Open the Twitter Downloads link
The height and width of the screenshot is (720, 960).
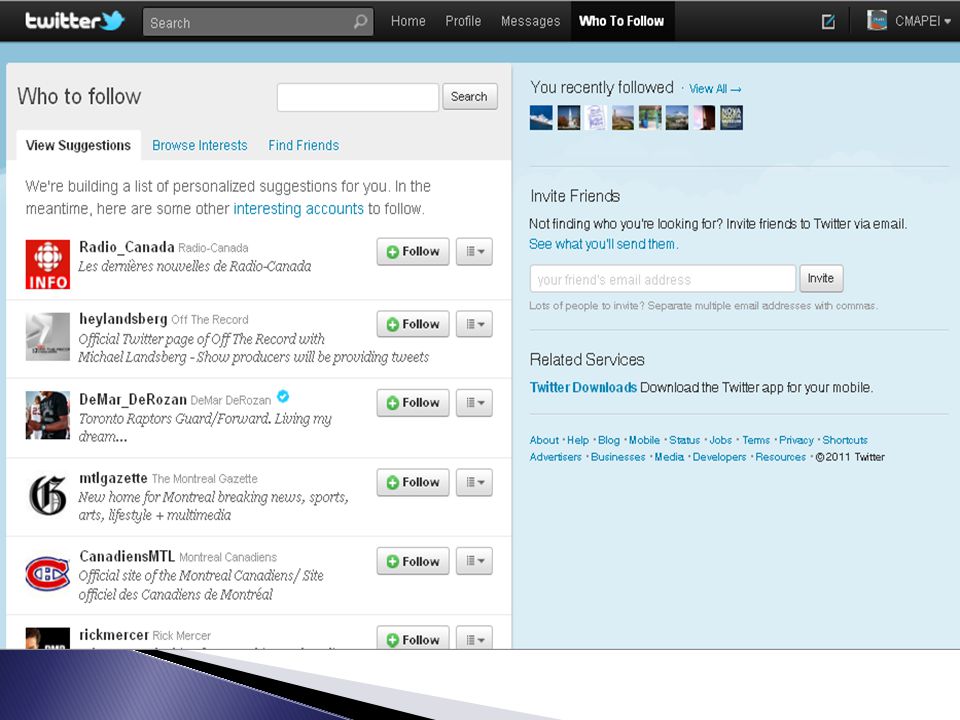click(583, 388)
